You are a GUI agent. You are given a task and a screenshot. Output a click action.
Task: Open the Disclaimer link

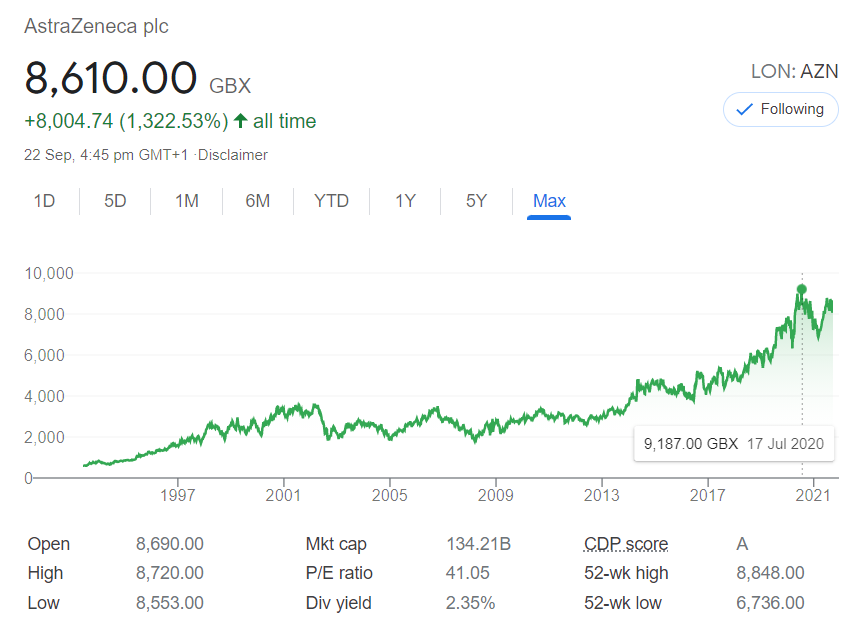click(233, 155)
